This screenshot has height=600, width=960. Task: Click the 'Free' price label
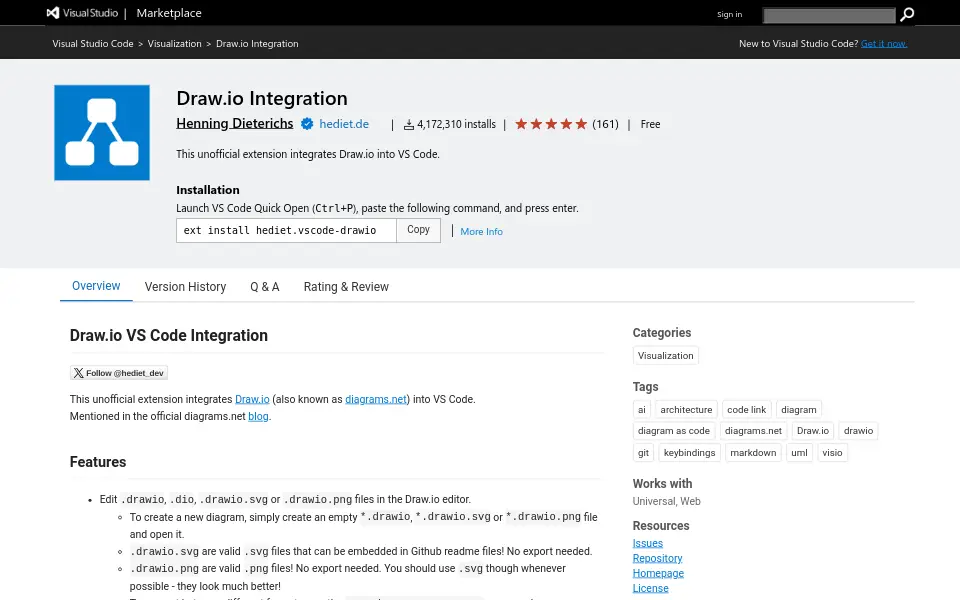pyautogui.click(x=650, y=124)
